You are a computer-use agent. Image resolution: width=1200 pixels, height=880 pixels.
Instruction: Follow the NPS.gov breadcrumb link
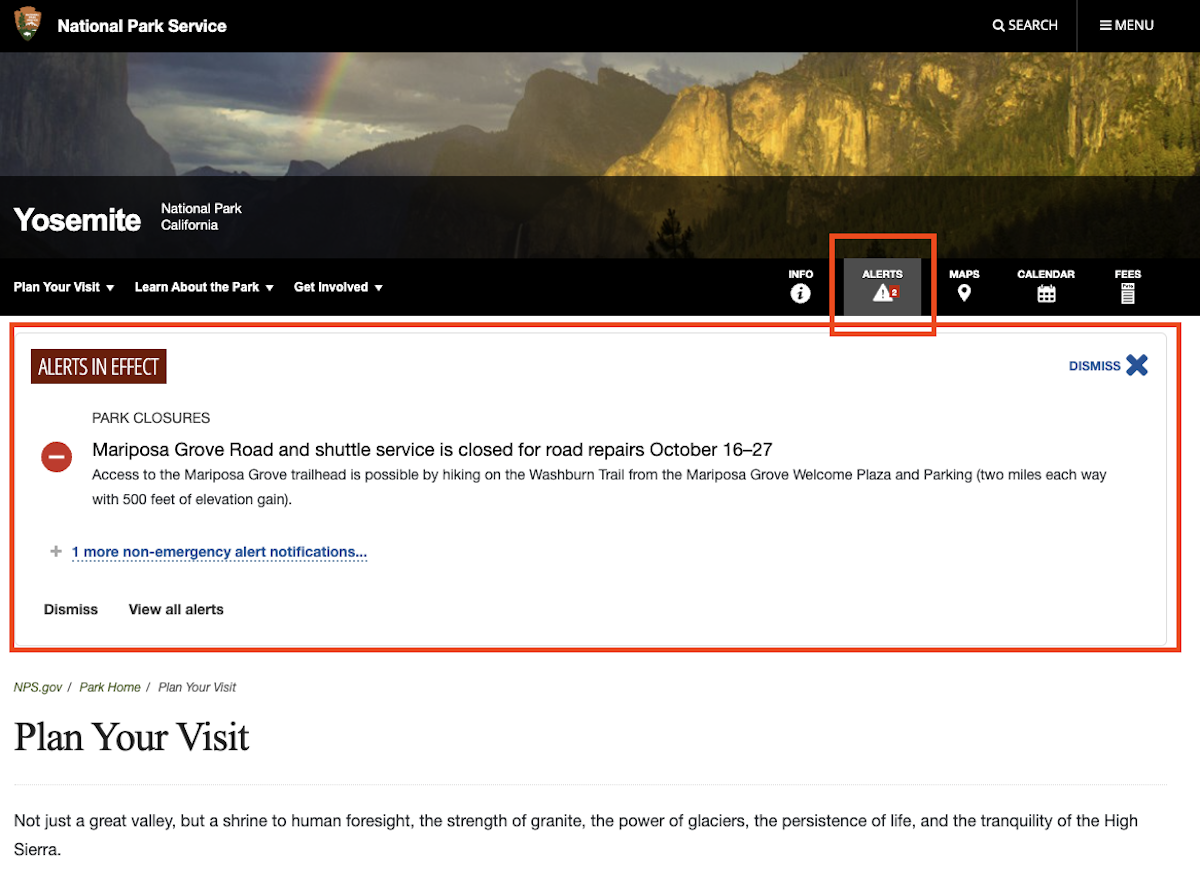[x=38, y=687]
